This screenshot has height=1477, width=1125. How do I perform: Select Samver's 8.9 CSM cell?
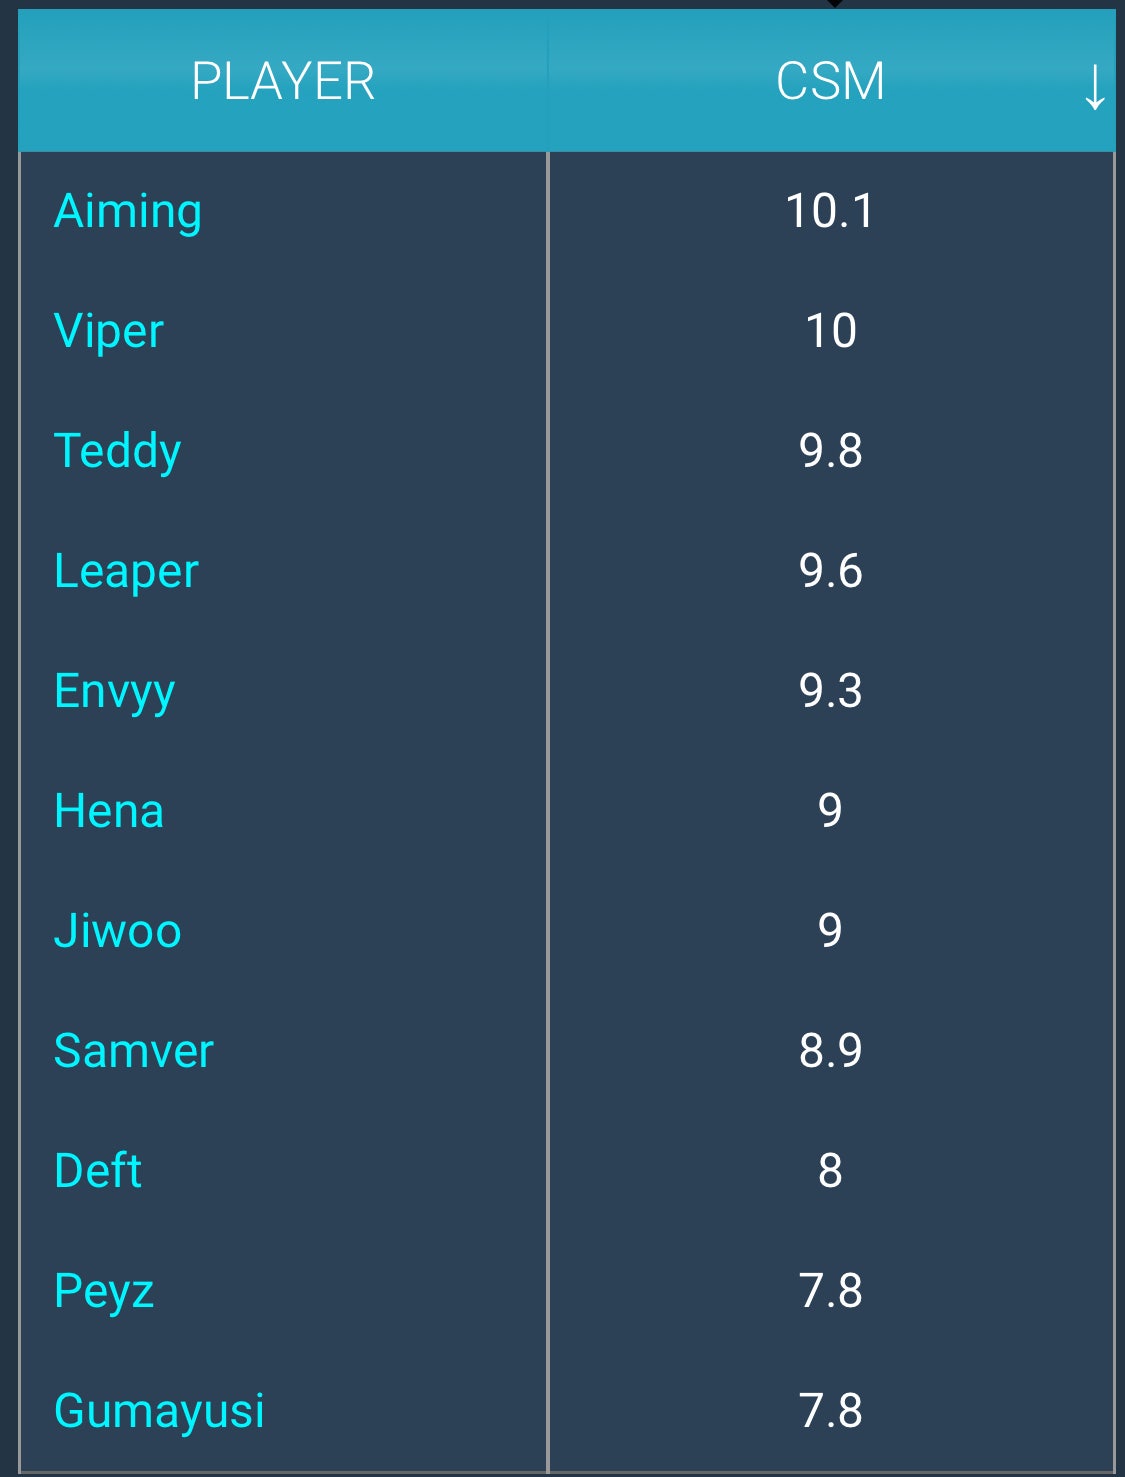click(831, 1051)
